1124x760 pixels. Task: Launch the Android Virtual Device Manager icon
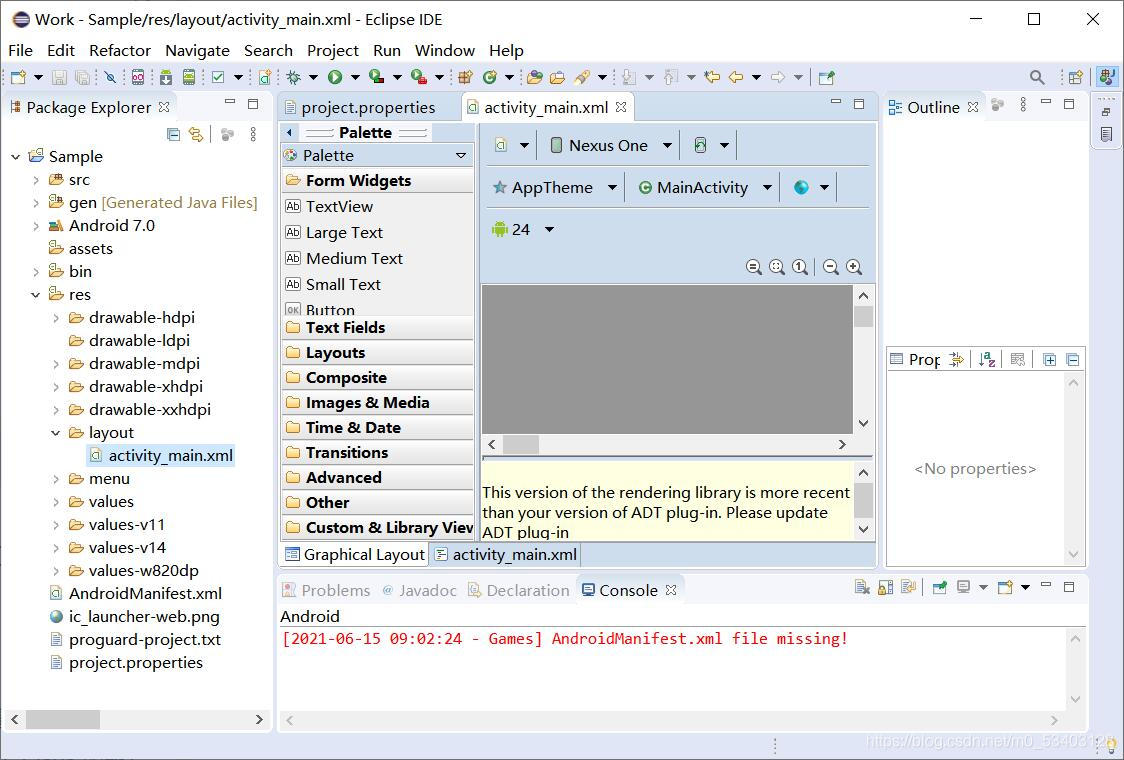191,76
